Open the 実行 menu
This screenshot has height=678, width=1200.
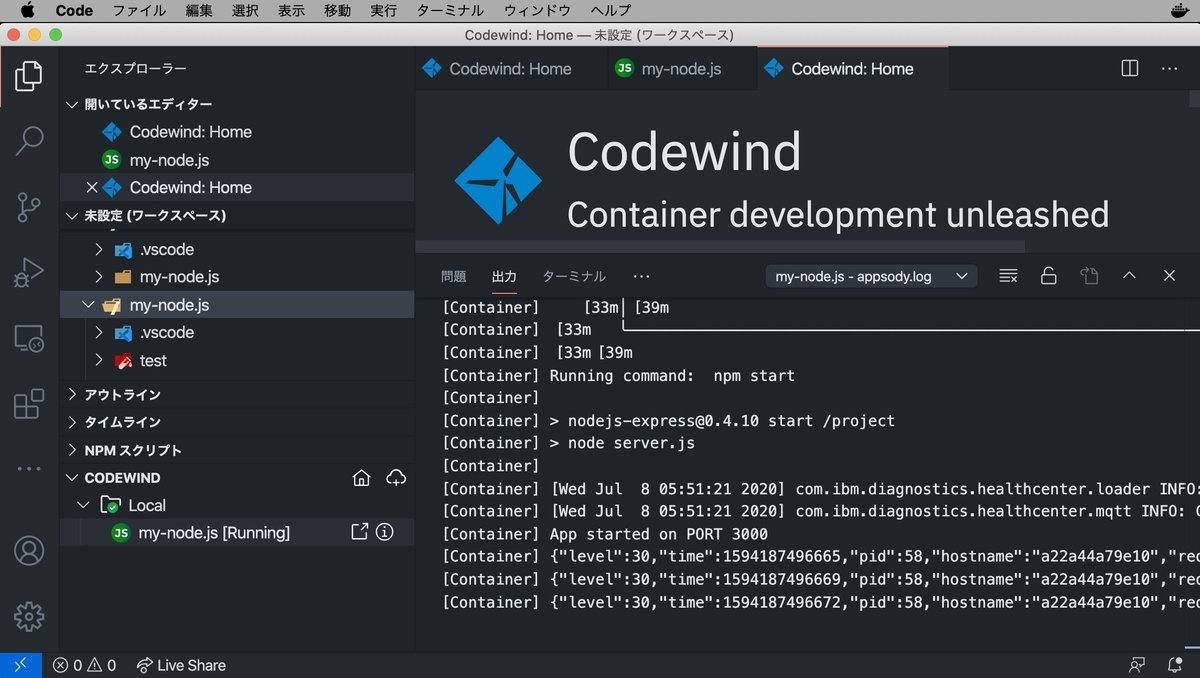click(383, 11)
